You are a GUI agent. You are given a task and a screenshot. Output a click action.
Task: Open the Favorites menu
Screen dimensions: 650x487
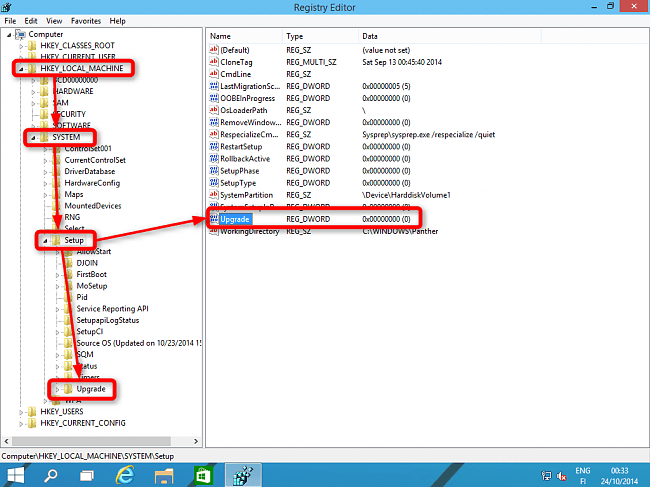coord(84,20)
